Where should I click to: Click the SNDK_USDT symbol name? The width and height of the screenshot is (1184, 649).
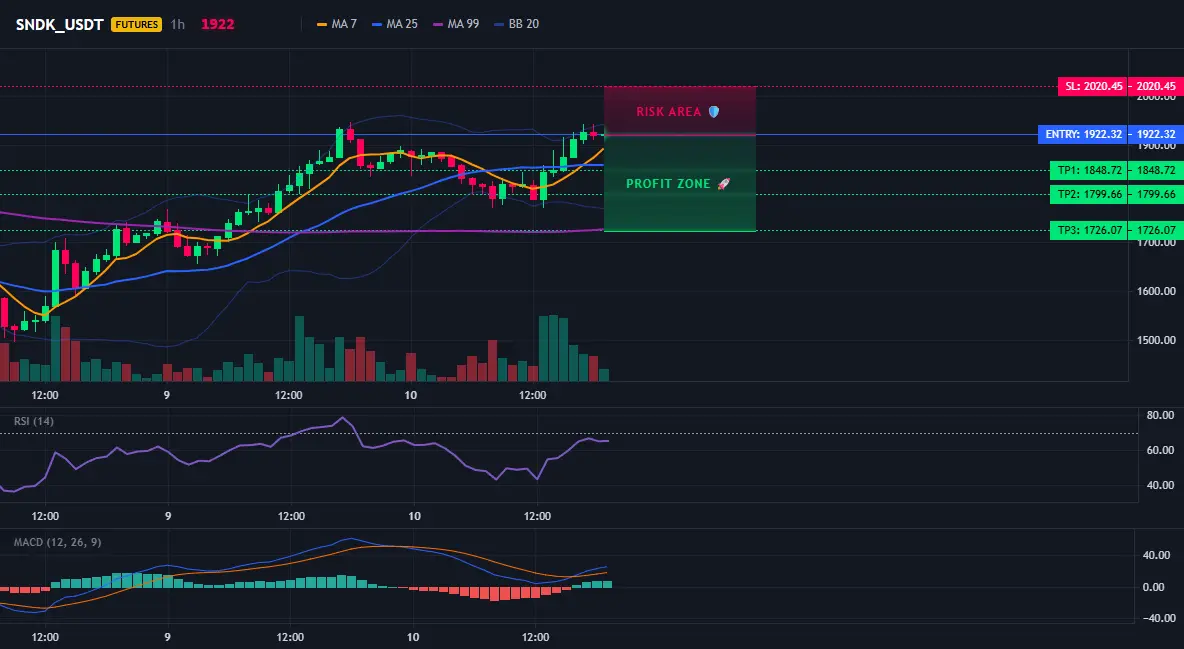[x=60, y=24]
